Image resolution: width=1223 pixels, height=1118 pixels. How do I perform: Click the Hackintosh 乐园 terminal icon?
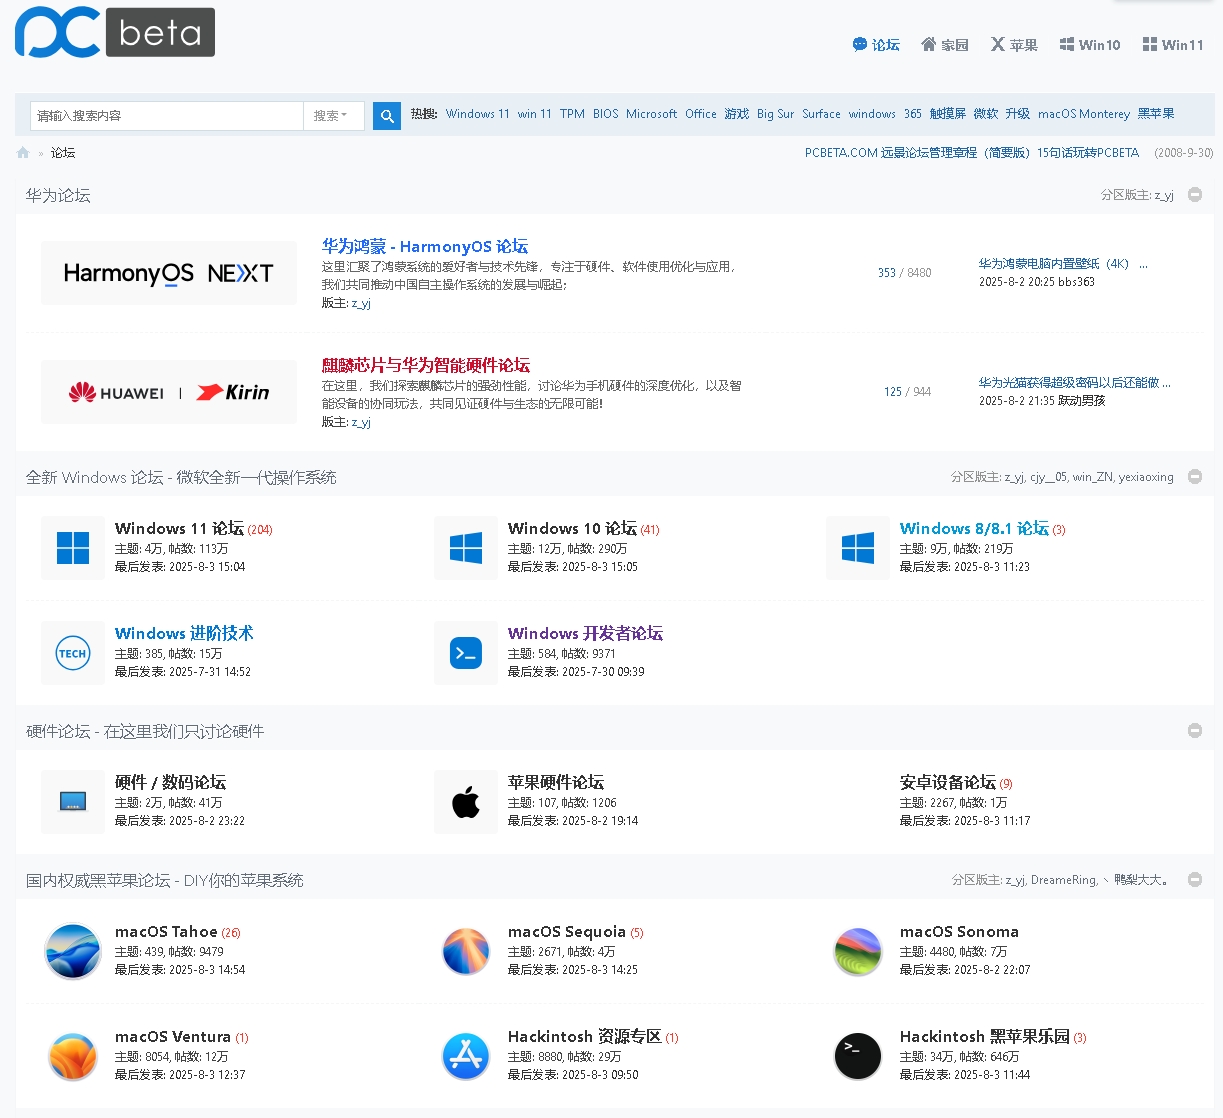858,1056
